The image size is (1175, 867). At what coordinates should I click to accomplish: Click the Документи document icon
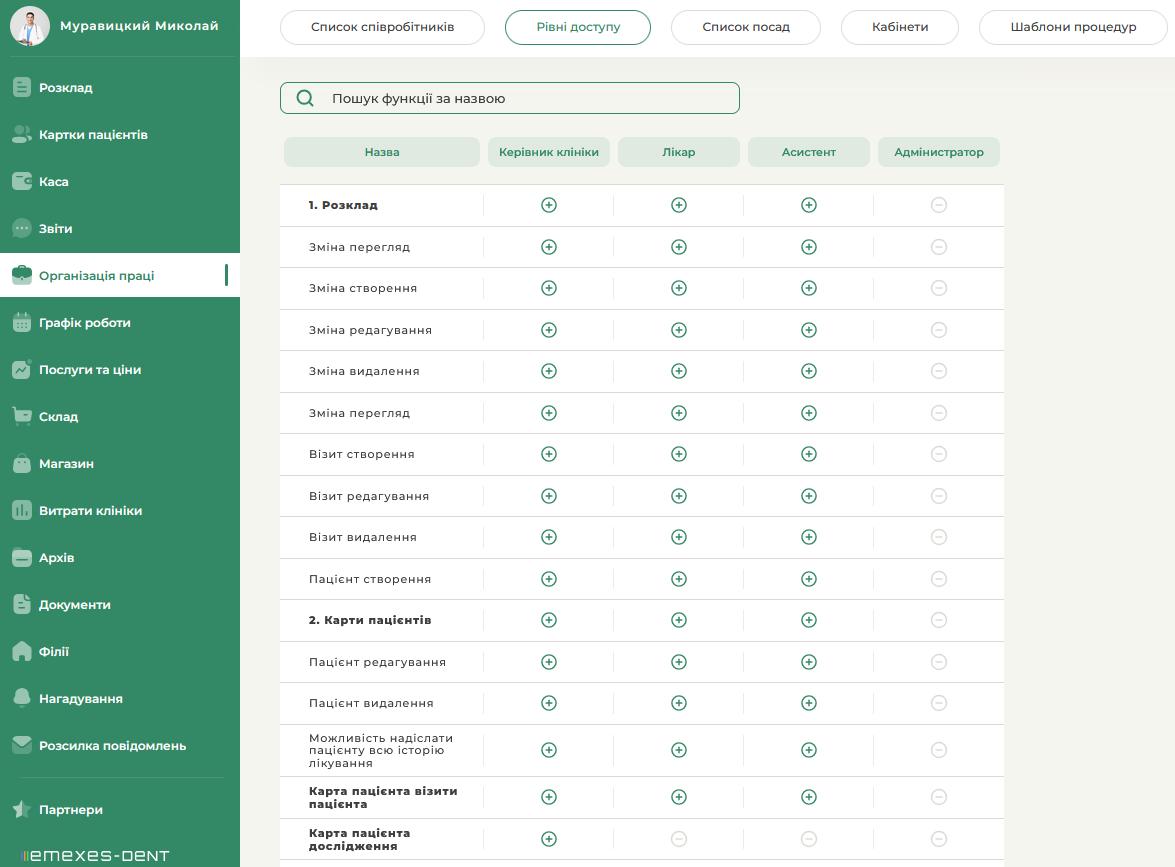[22, 604]
